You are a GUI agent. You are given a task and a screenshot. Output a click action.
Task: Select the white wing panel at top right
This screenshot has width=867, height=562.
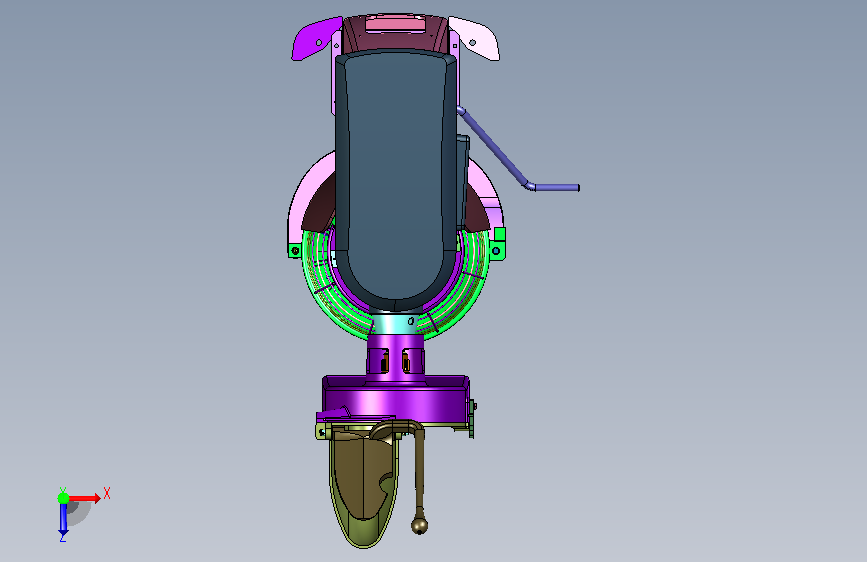475,38
